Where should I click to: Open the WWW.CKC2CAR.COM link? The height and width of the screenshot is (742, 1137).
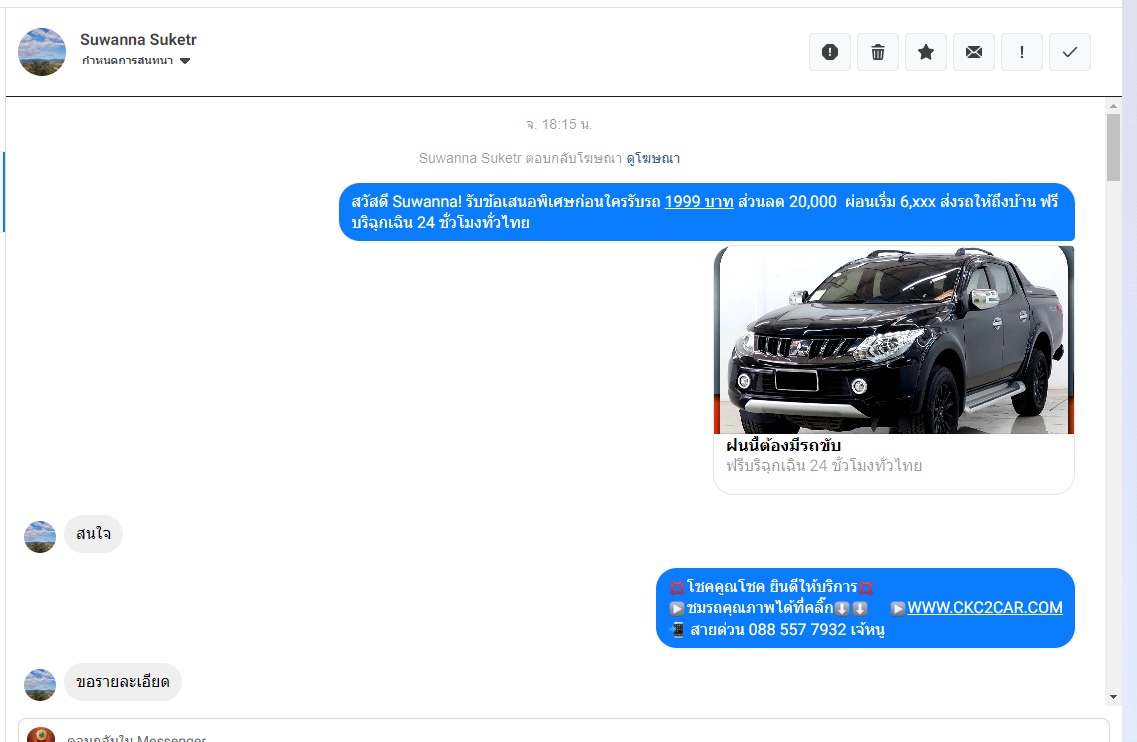coord(984,607)
